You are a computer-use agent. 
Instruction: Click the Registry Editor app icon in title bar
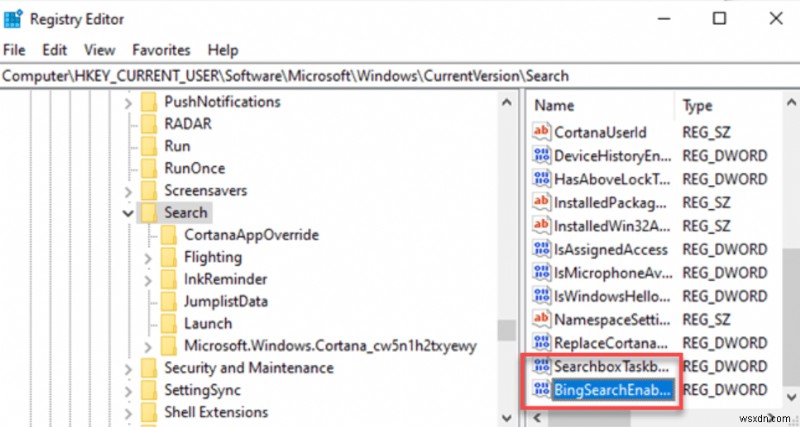pyautogui.click(x=12, y=19)
